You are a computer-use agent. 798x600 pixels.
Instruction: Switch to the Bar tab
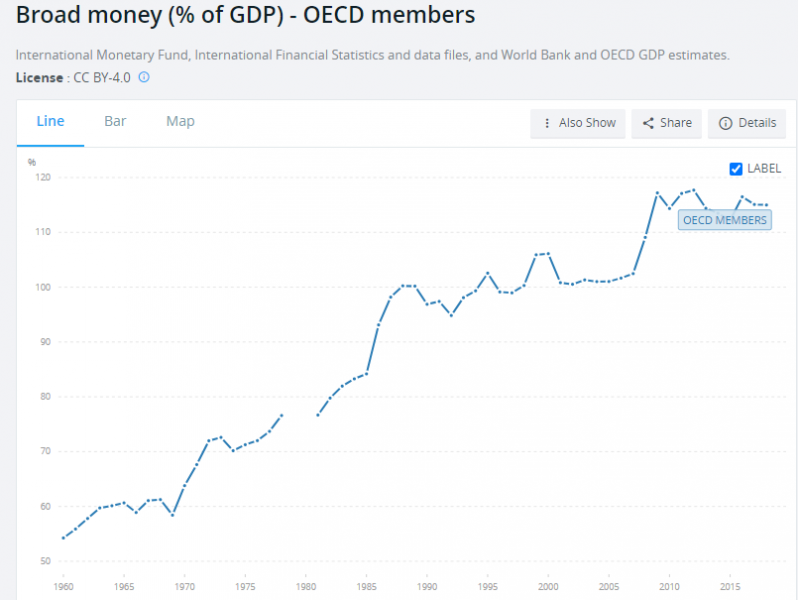(x=115, y=121)
